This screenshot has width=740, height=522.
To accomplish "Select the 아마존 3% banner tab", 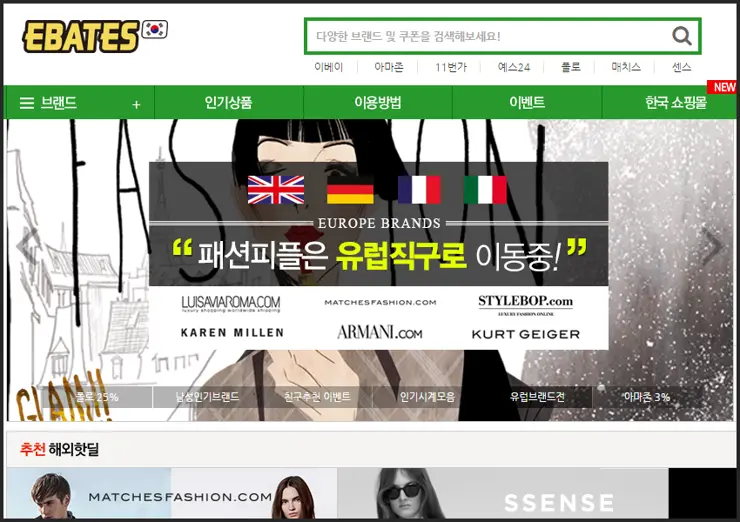I will pyautogui.click(x=647, y=397).
